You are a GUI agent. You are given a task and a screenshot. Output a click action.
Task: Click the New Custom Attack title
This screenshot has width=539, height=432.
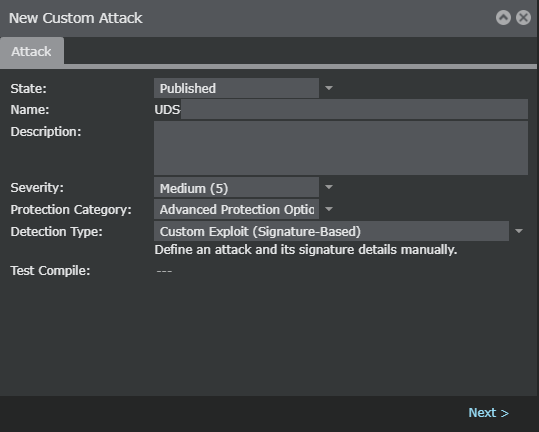[76, 18]
